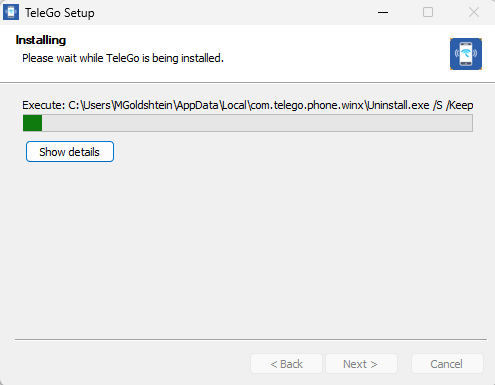Click the TeleGo phone logo in header
Viewport: 495px width, 385px height.
[466, 54]
